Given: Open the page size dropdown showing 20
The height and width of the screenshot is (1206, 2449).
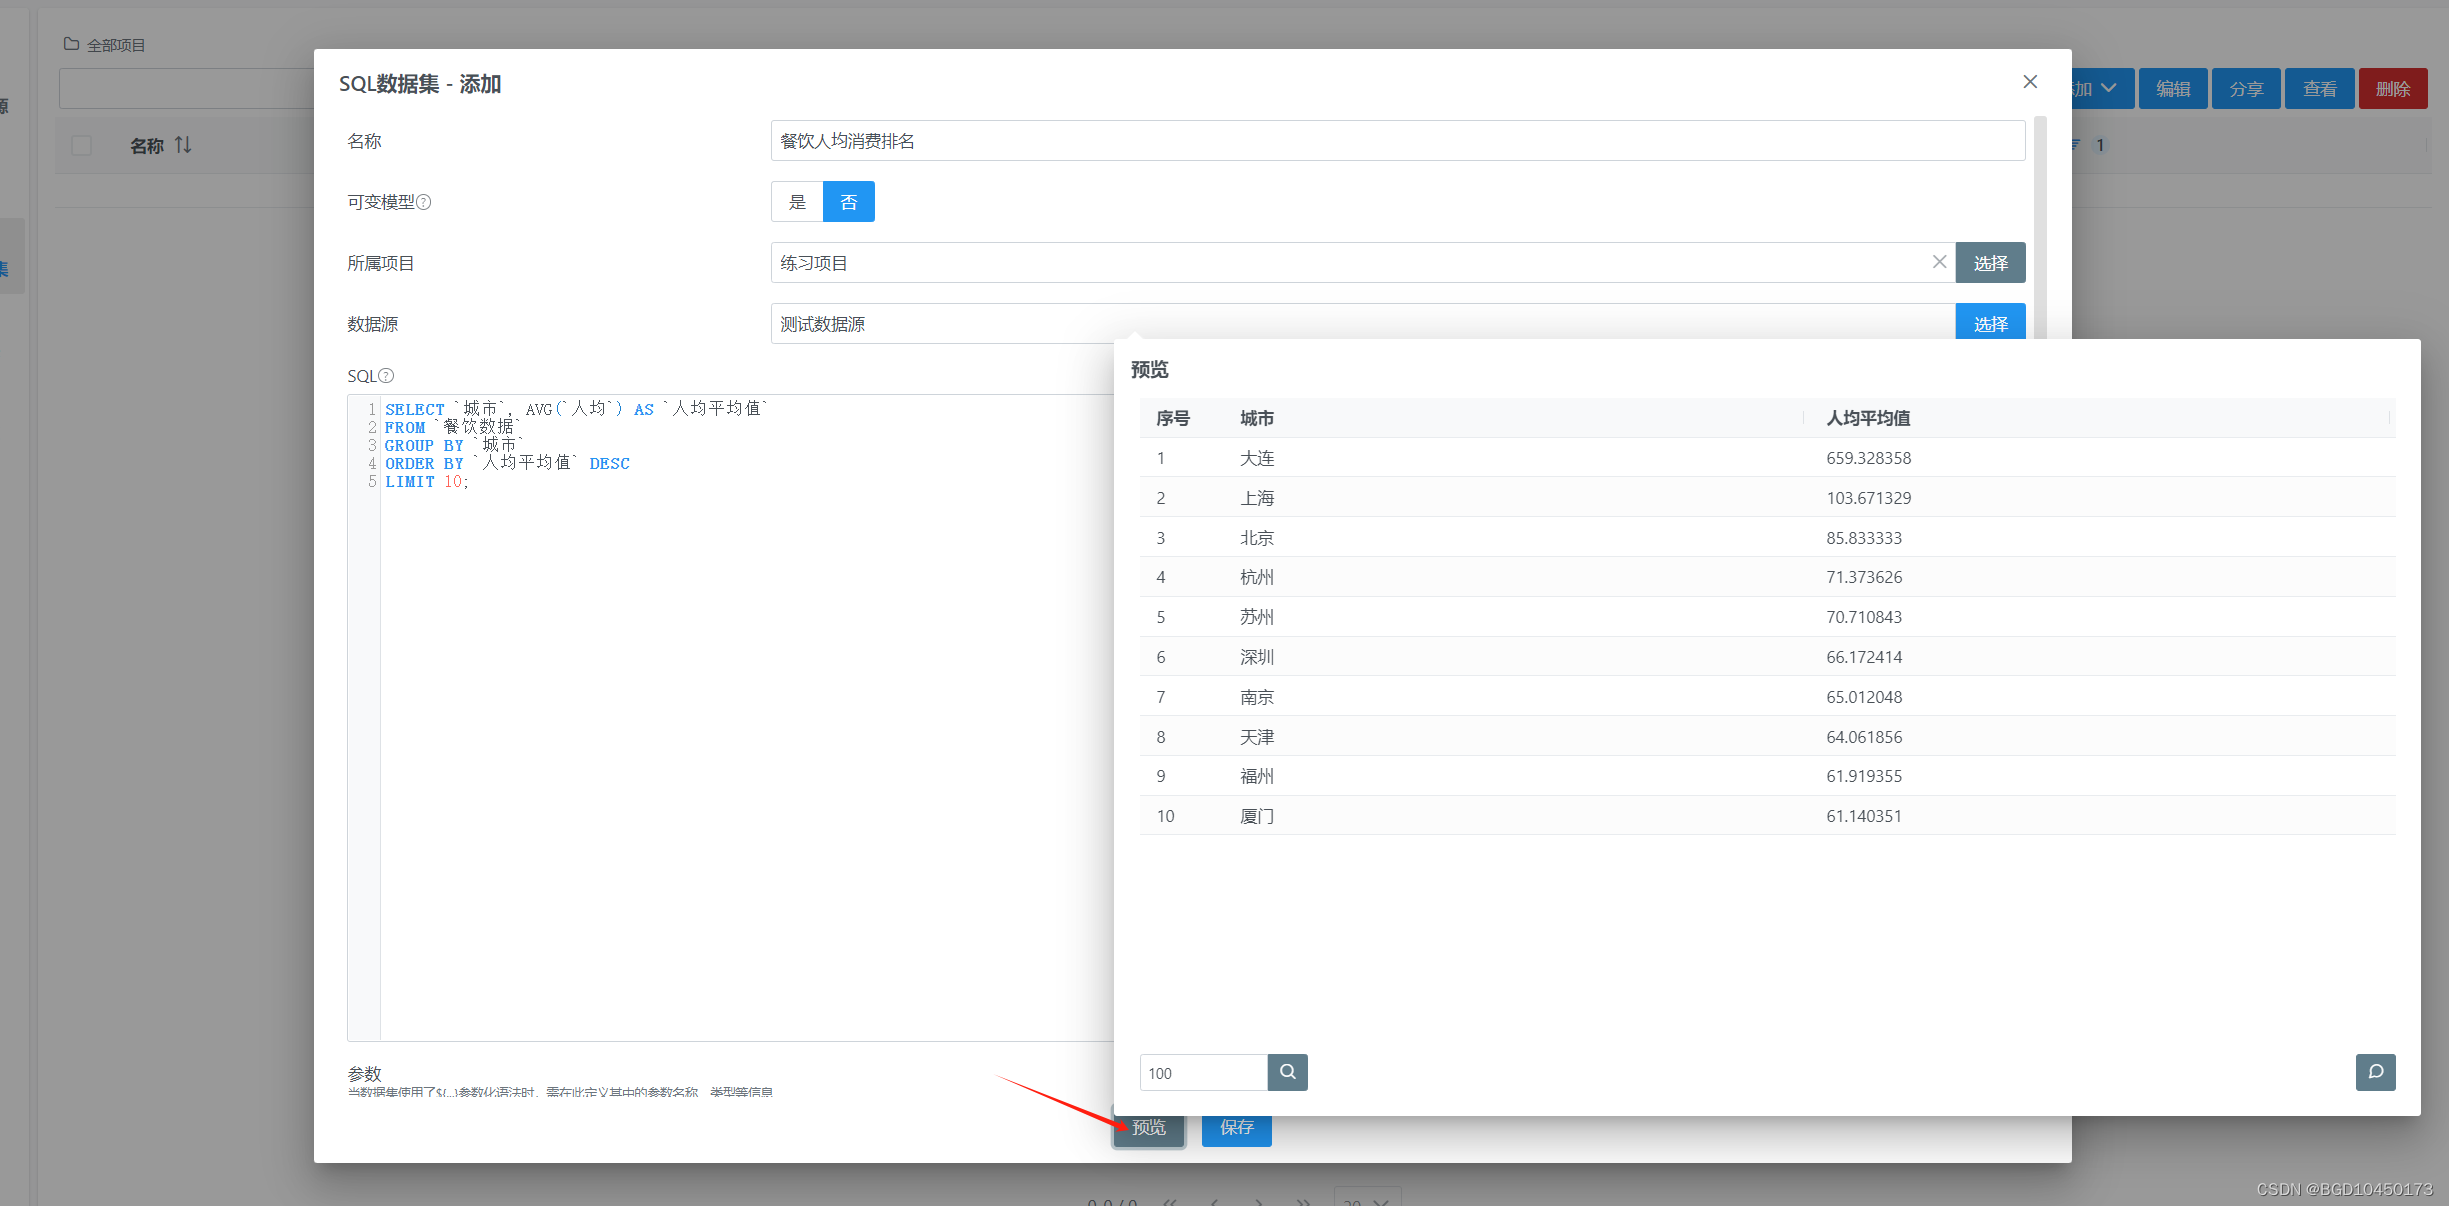Looking at the screenshot, I should click(1368, 1200).
